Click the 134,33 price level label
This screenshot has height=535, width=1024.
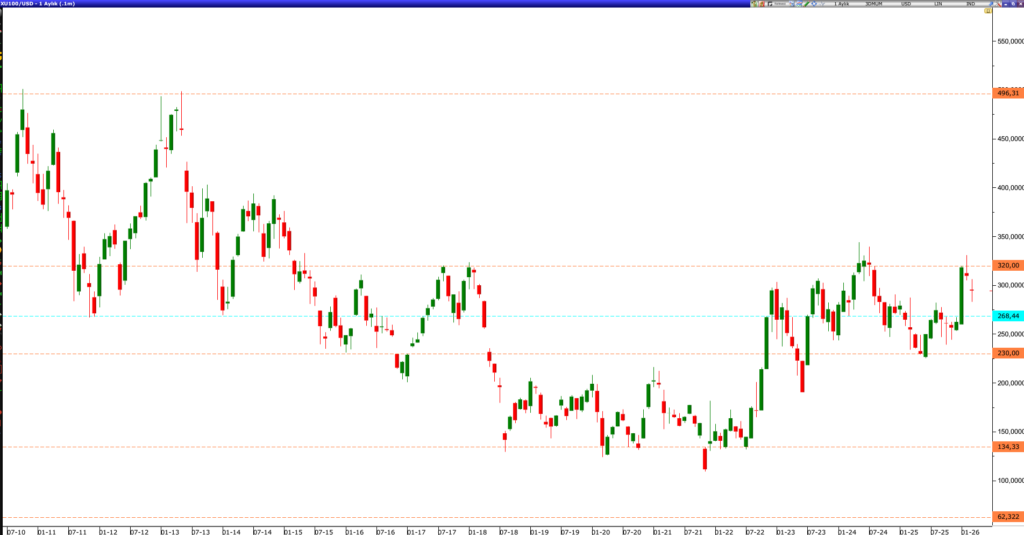pos(1007,447)
